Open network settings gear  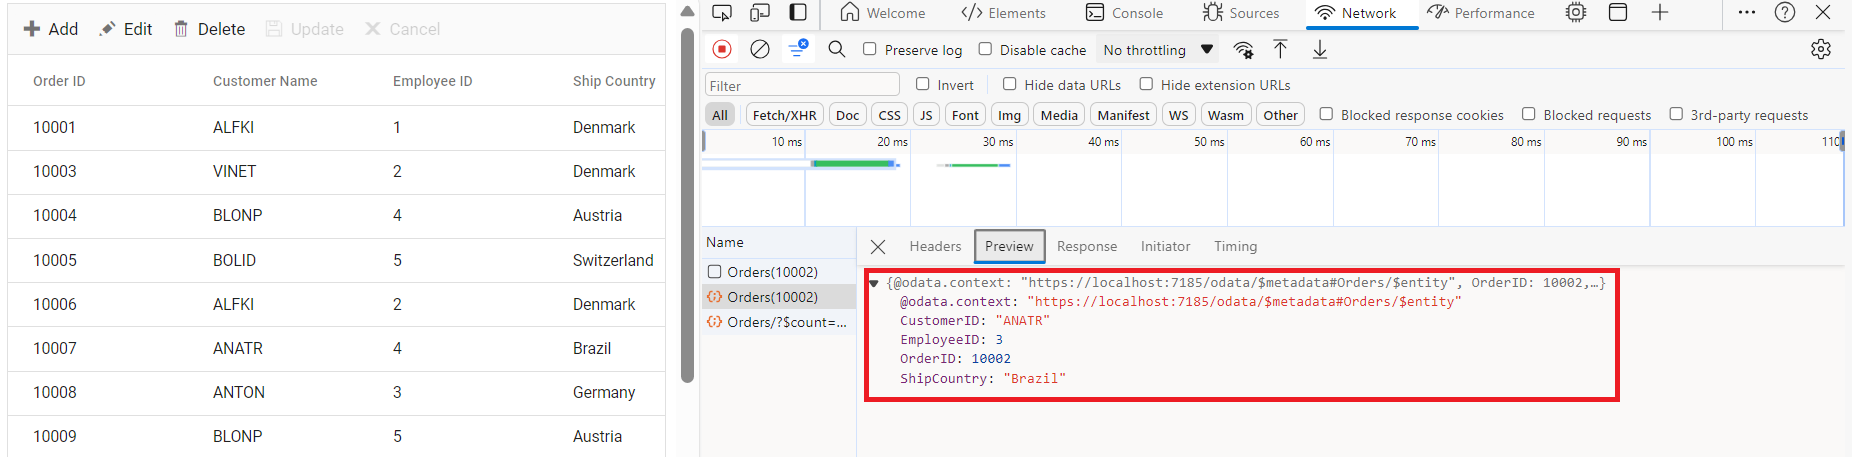tap(1820, 49)
